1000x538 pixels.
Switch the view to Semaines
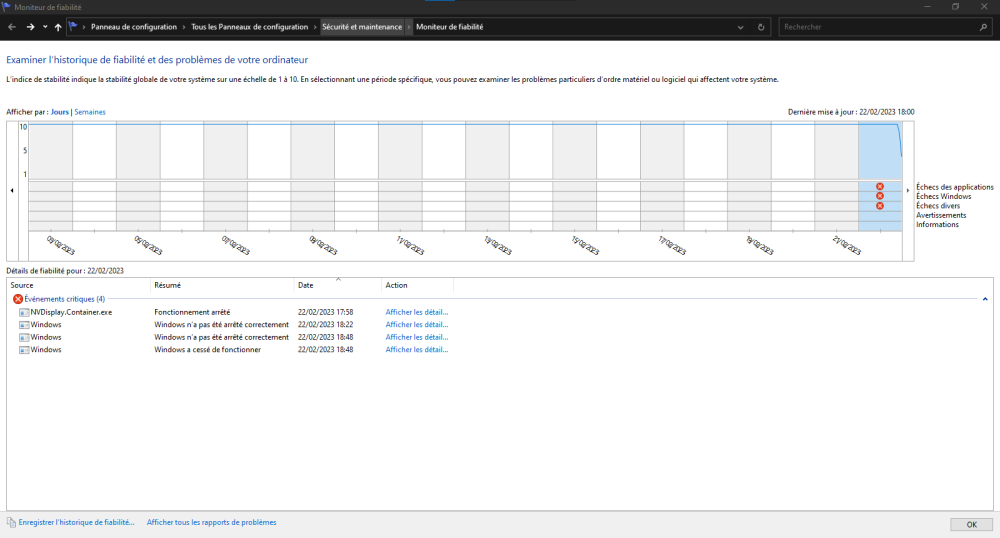[90, 112]
